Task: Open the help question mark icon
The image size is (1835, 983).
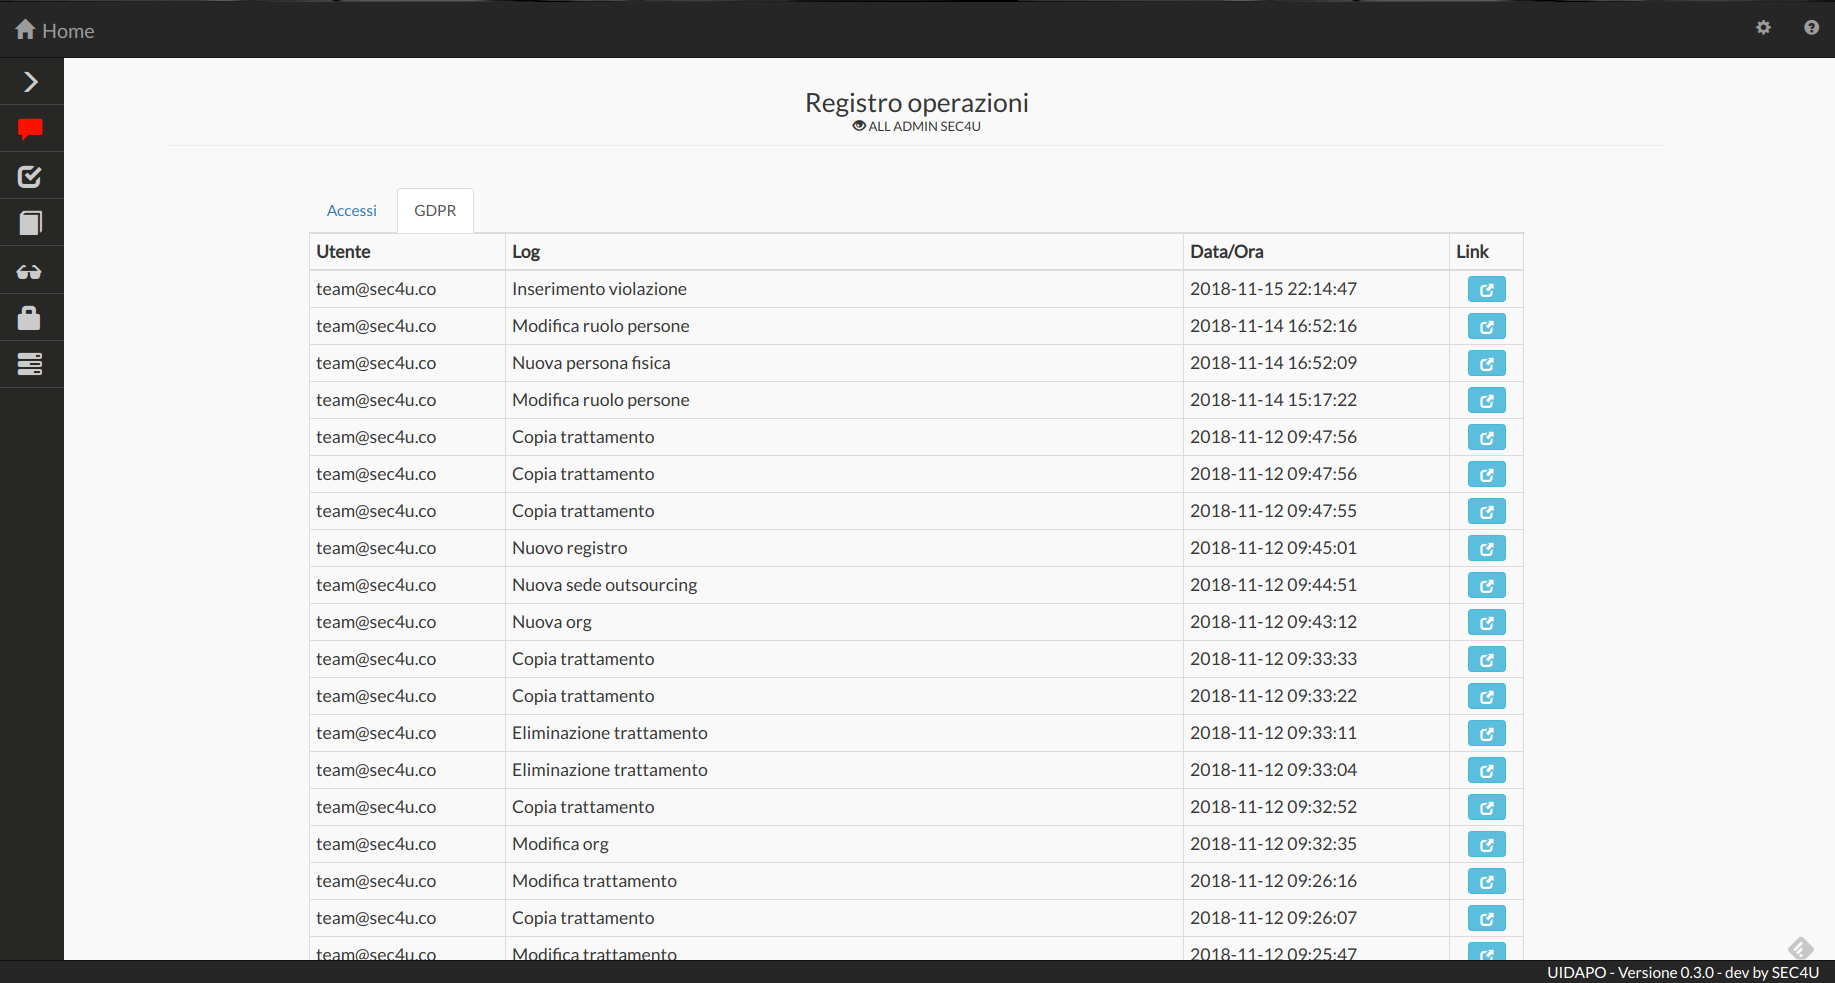Action: point(1811,28)
